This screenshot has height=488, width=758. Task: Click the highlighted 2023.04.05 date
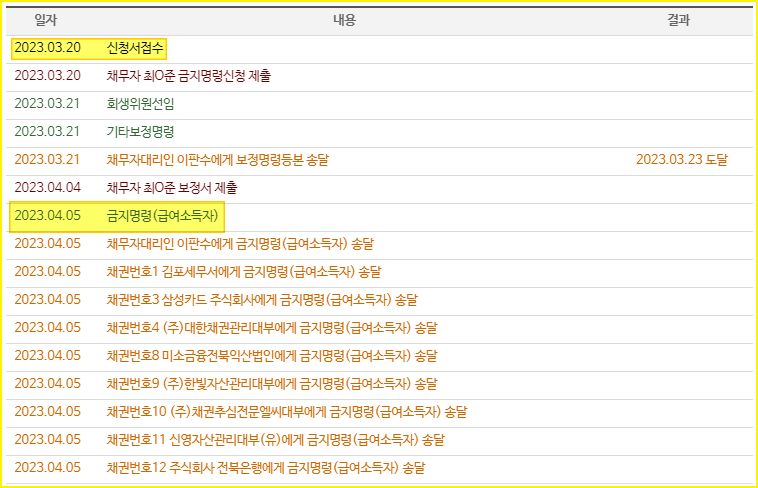(x=47, y=216)
